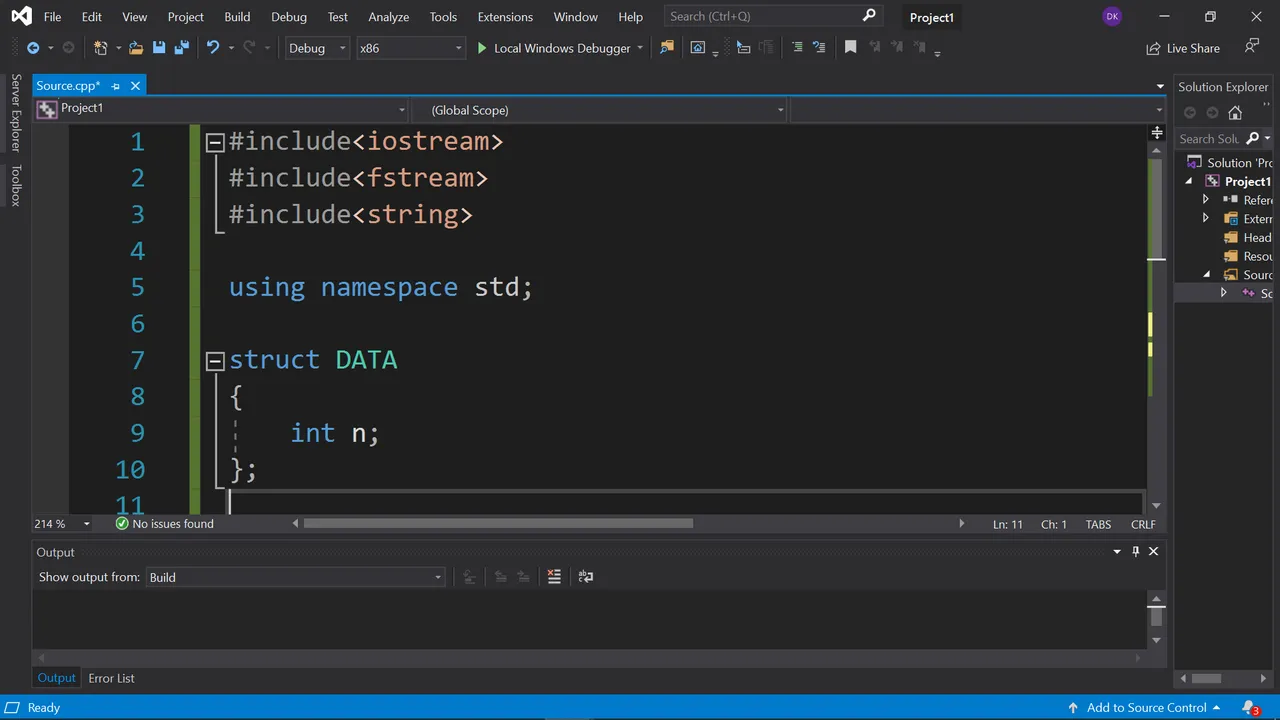Collapse the #include region on line 1
Image resolution: width=1280 pixels, height=720 pixels.
[x=214, y=142]
